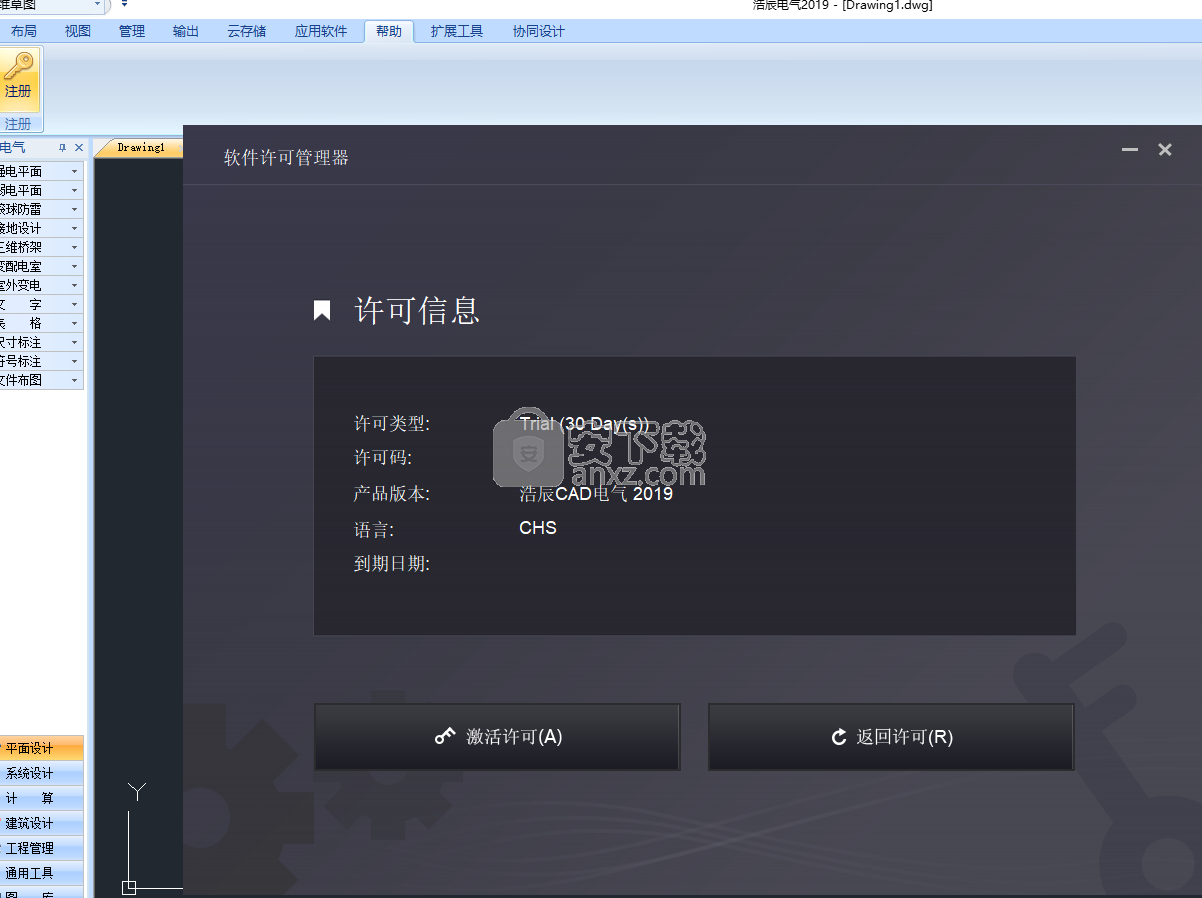
Task: Expand the 三维桥架 menu row
Action: point(41,247)
